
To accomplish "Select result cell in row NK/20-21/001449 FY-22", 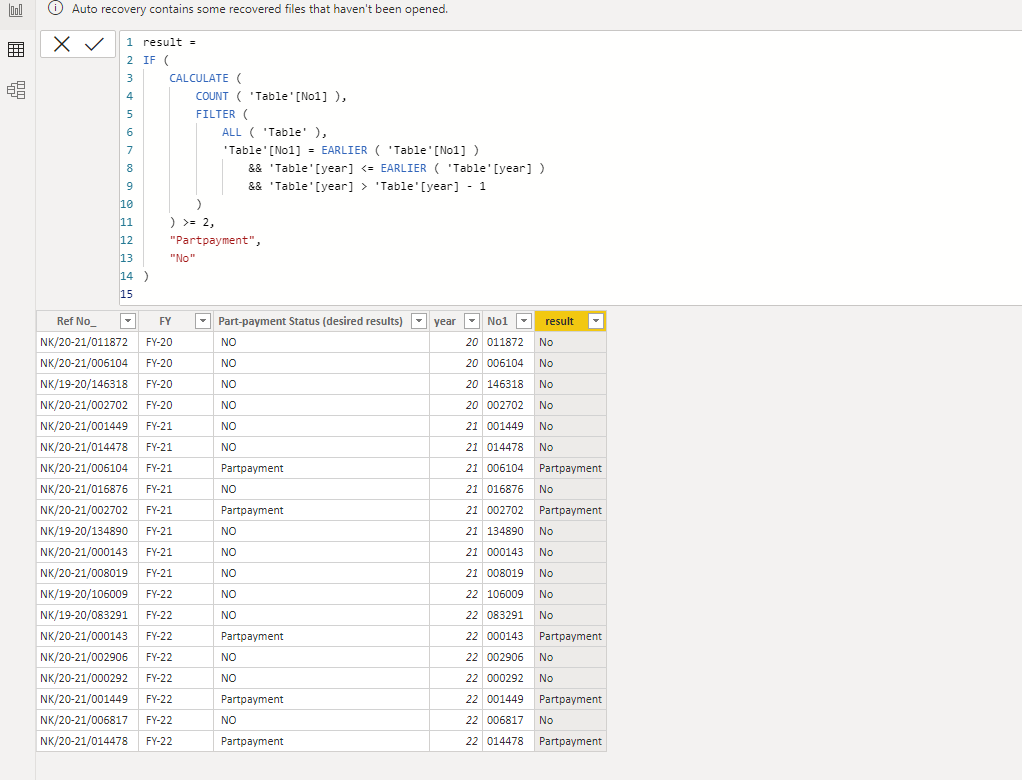I will [x=570, y=699].
